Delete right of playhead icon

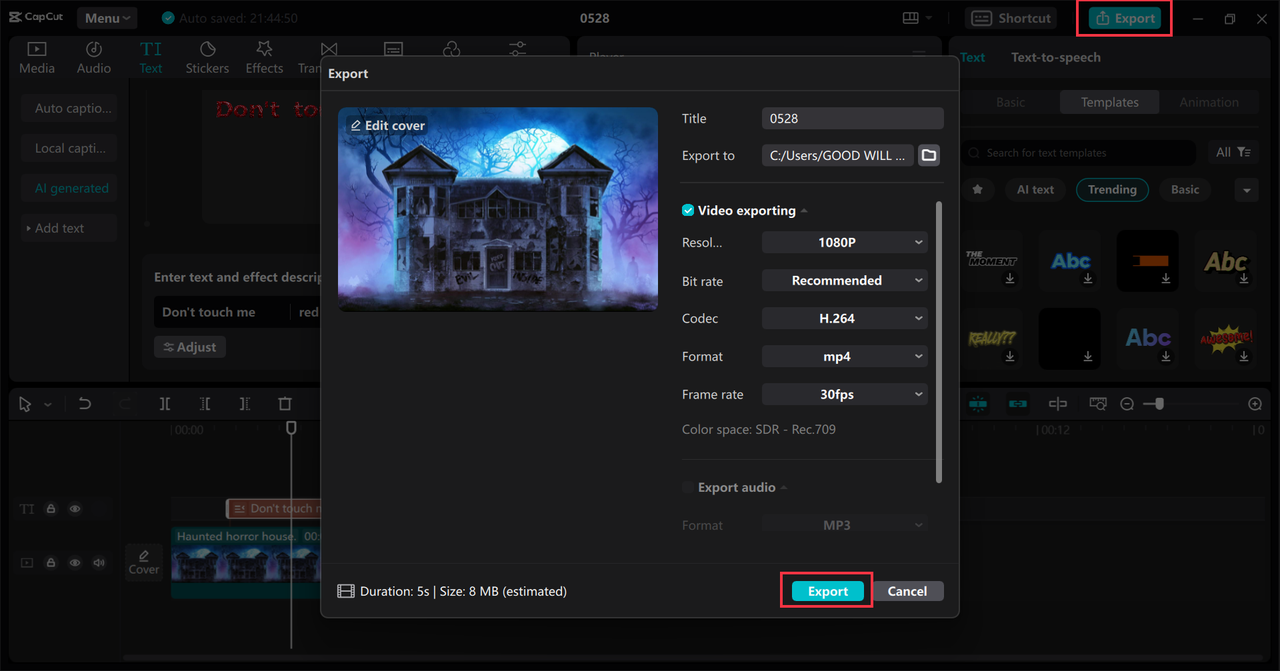click(x=245, y=404)
